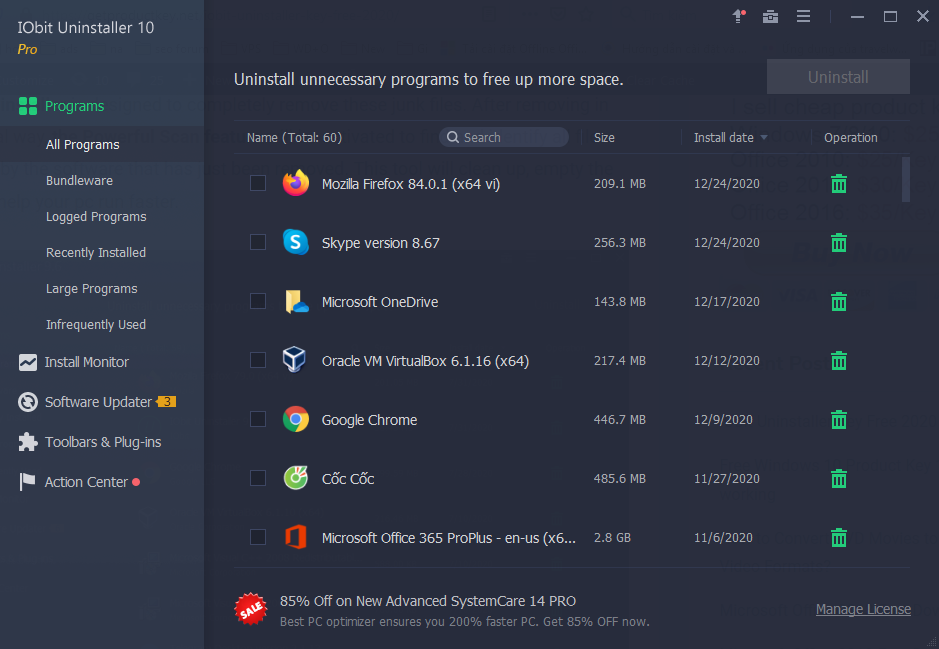Uninstall Mozilla Firefox via trash icon
The image size is (939, 649).
838,183
